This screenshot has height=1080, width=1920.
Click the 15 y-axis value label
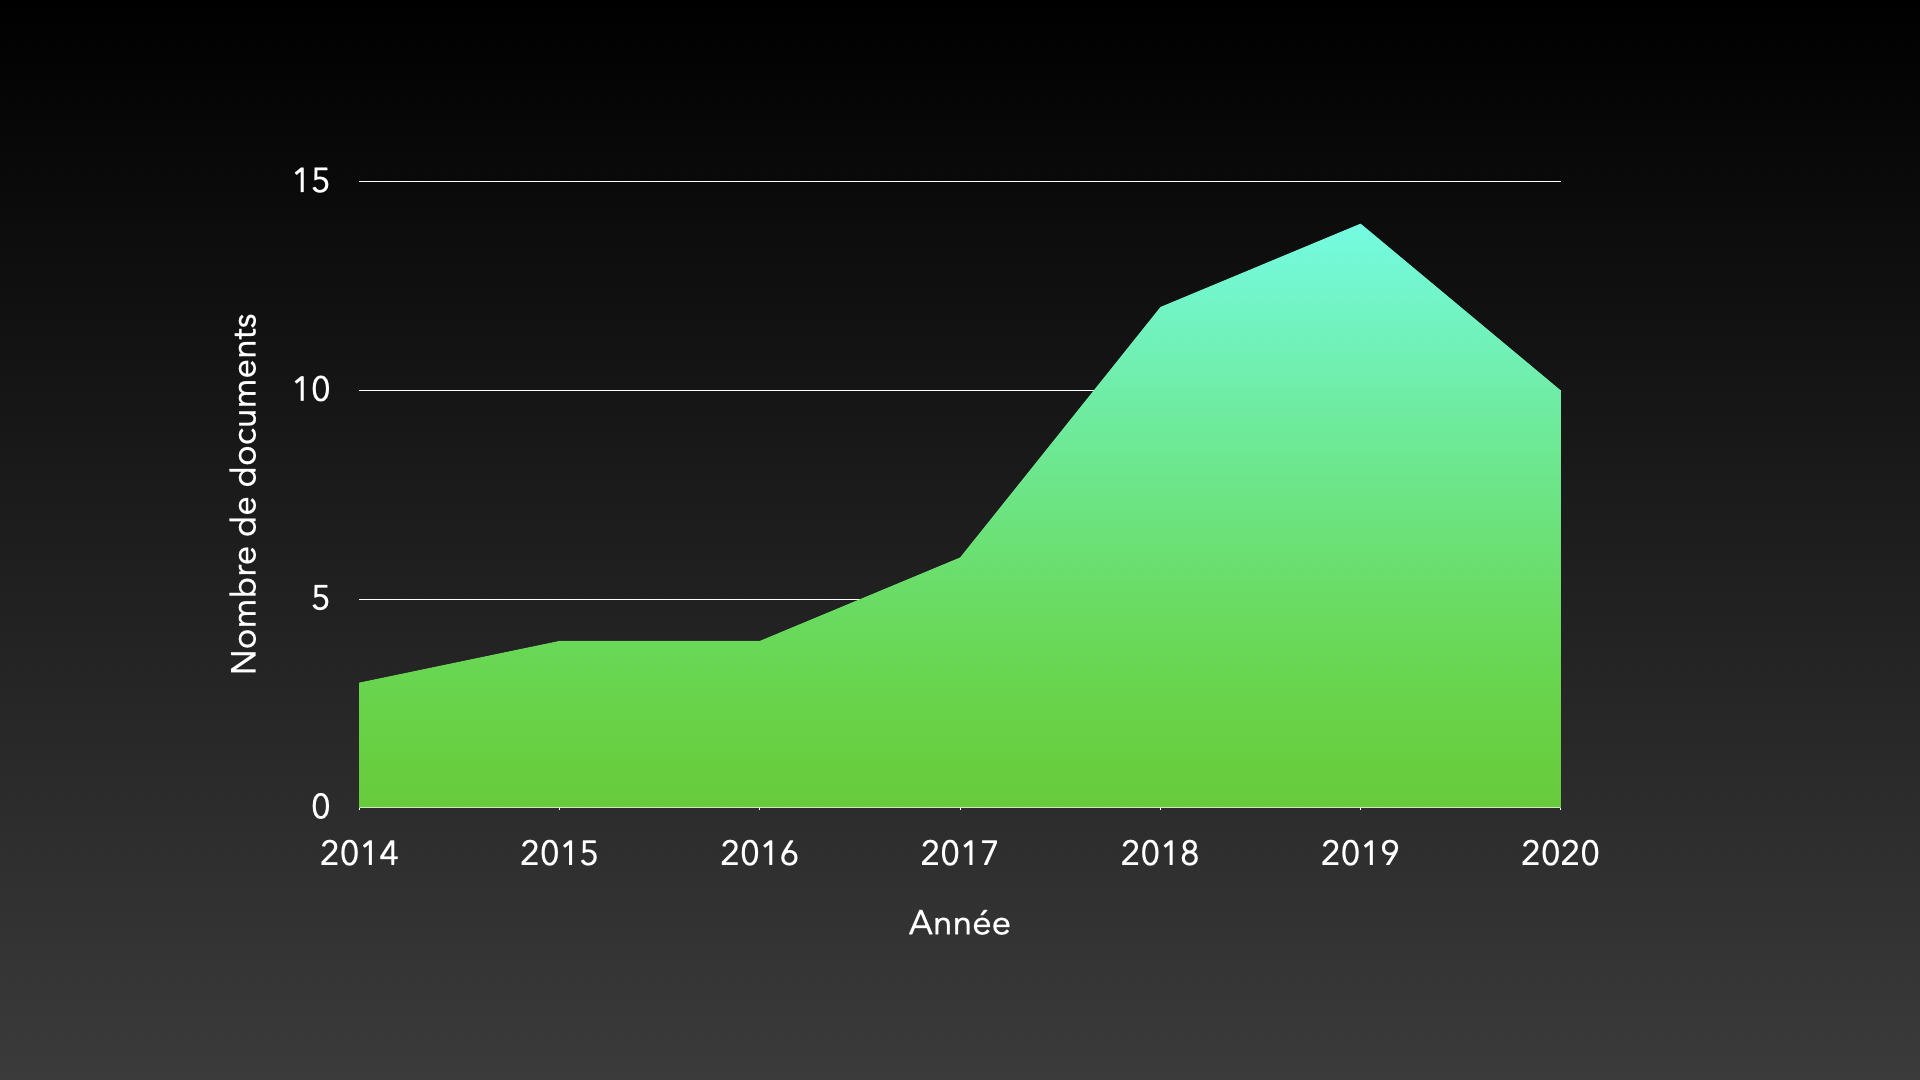pos(311,181)
